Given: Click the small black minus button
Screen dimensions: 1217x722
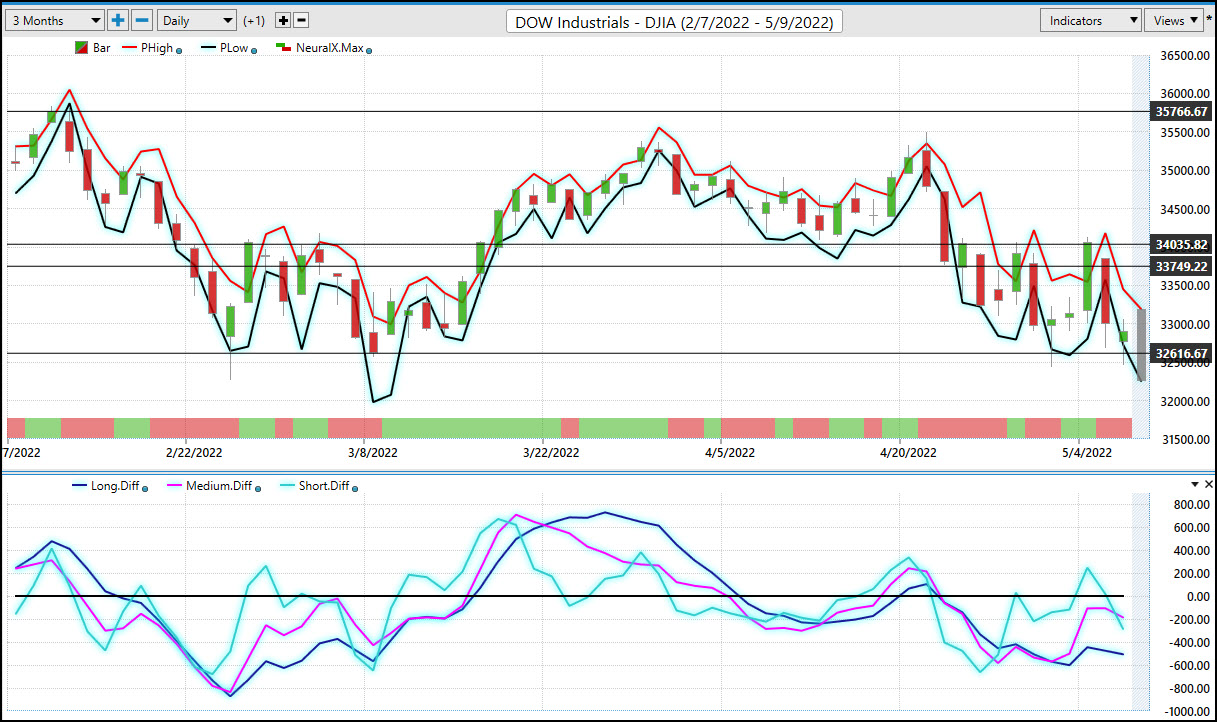Looking at the screenshot, I should pyautogui.click(x=301, y=20).
